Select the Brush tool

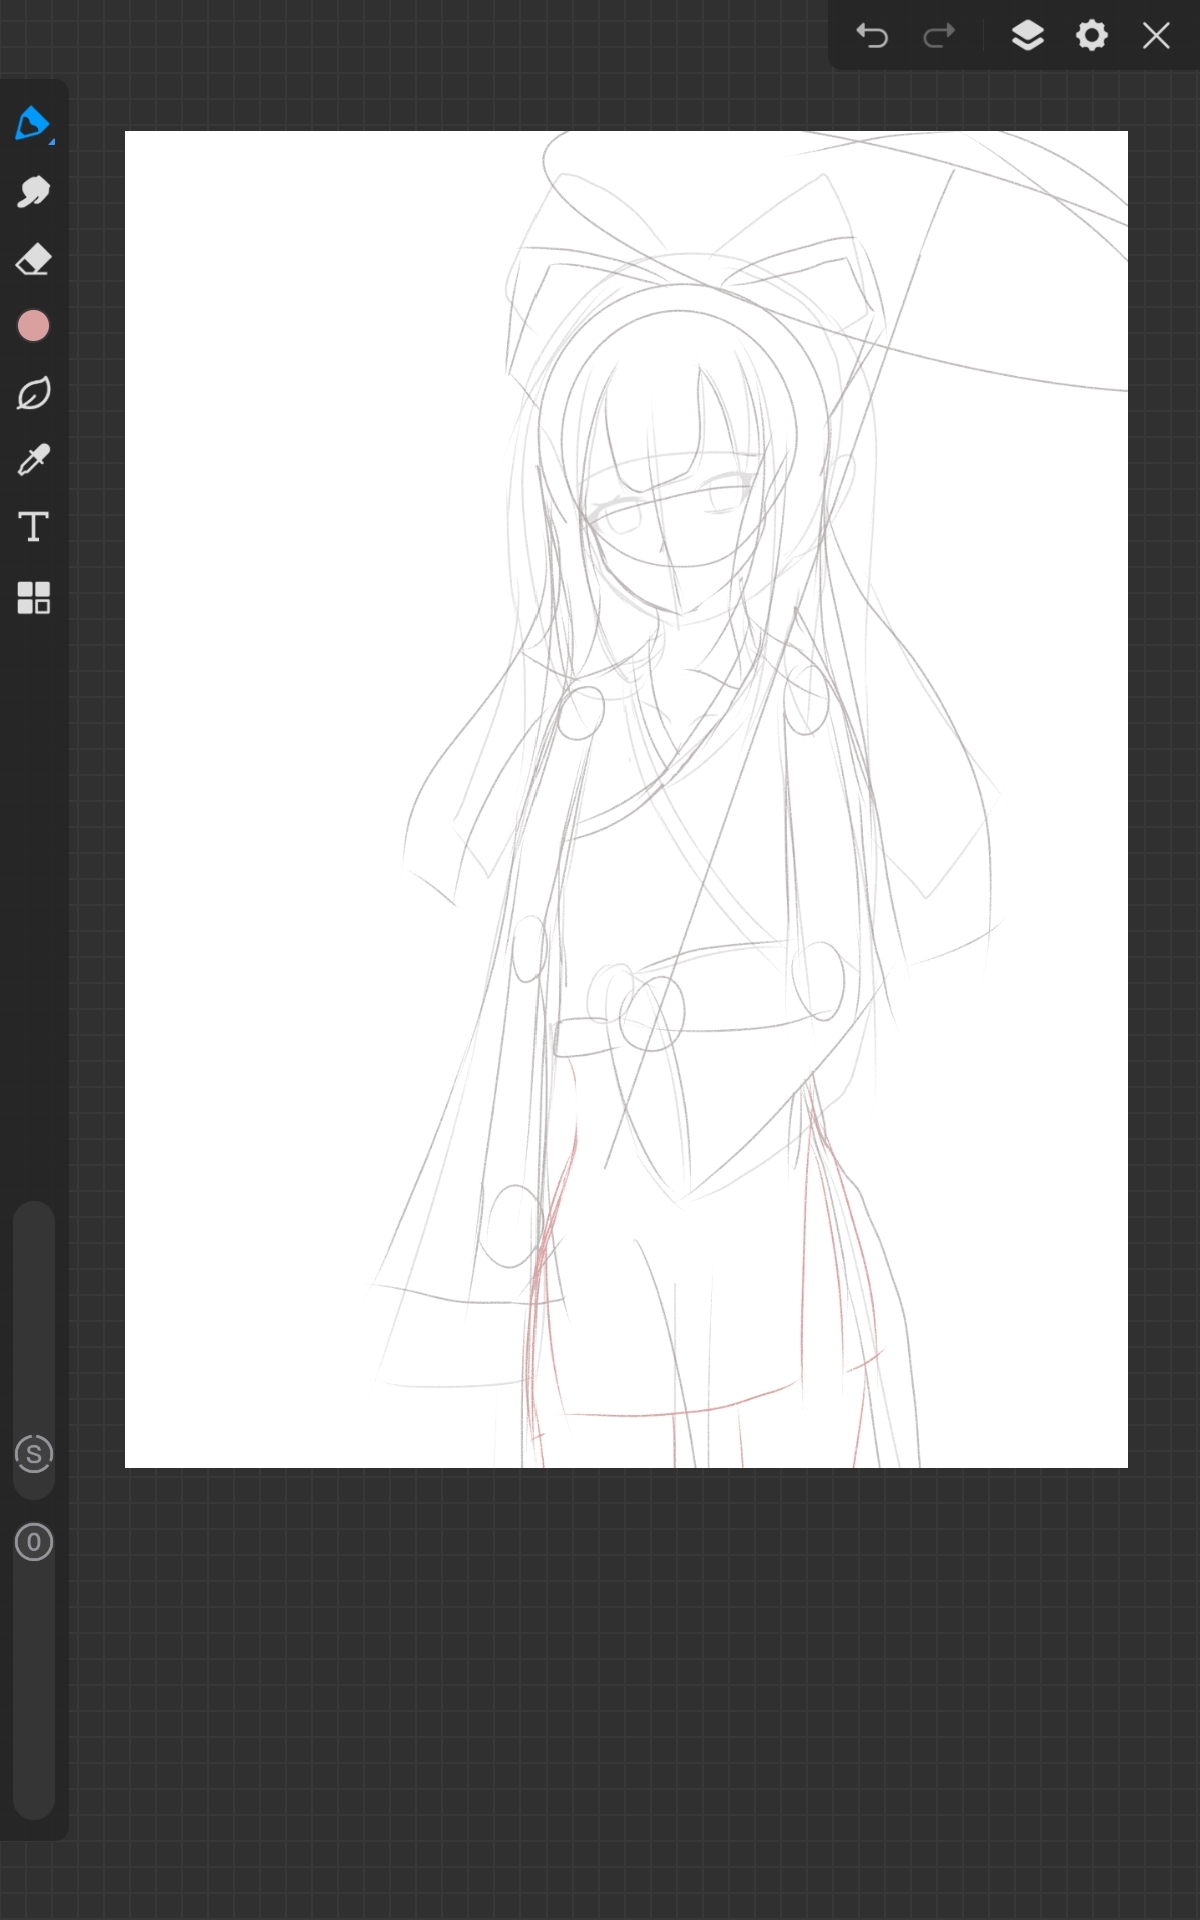[x=32, y=124]
